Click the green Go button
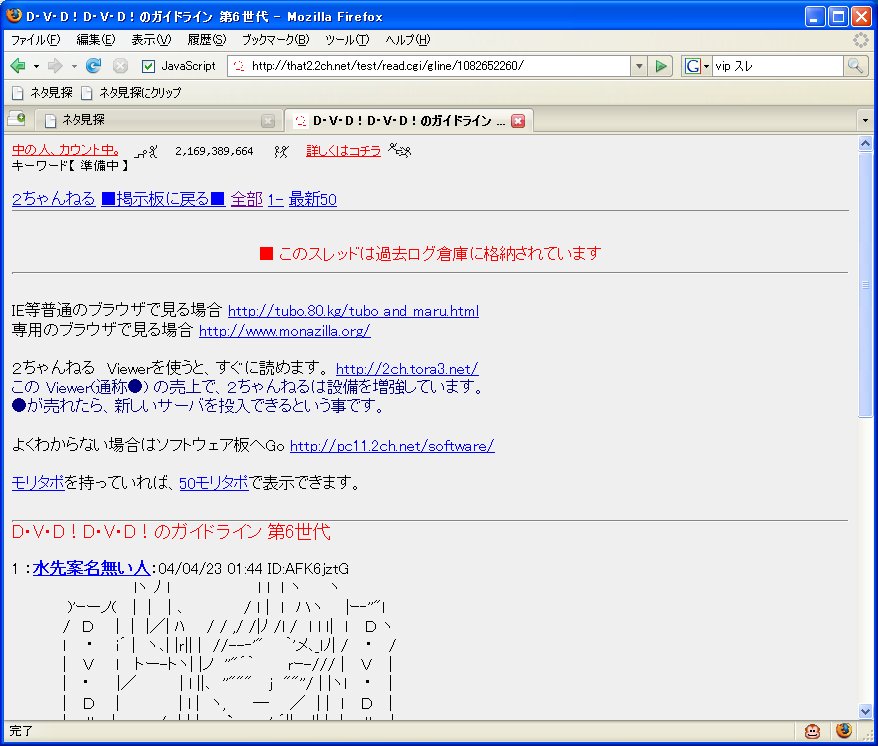This screenshot has height=746, width=878. [x=661, y=66]
